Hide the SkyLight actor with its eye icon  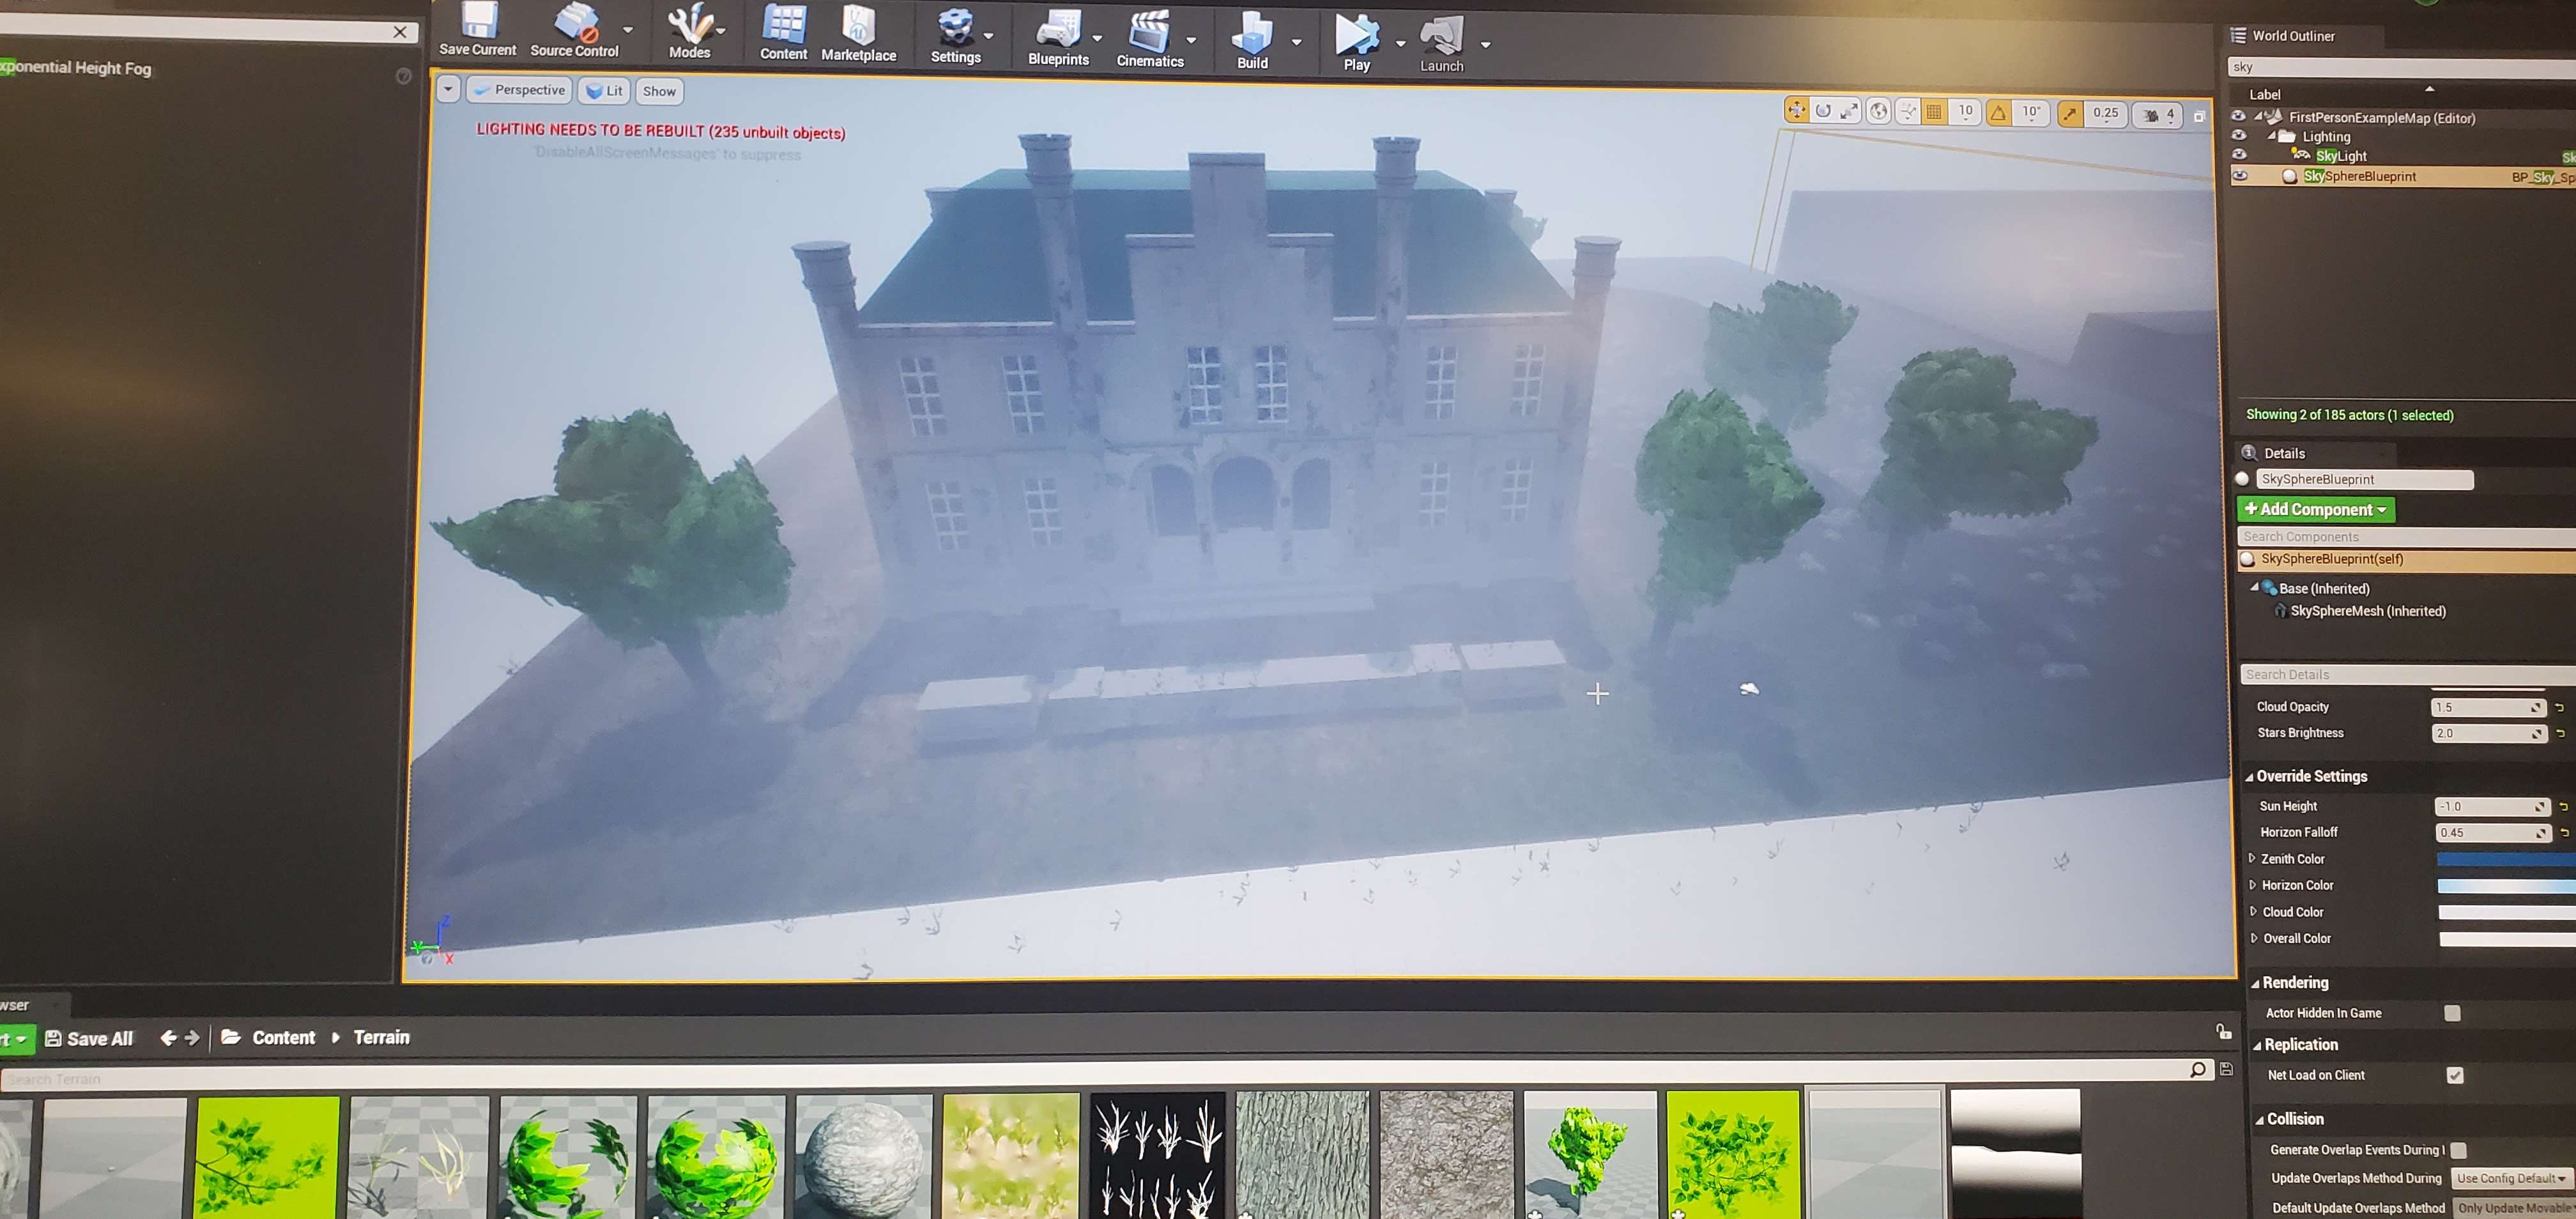click(2238, 155)
